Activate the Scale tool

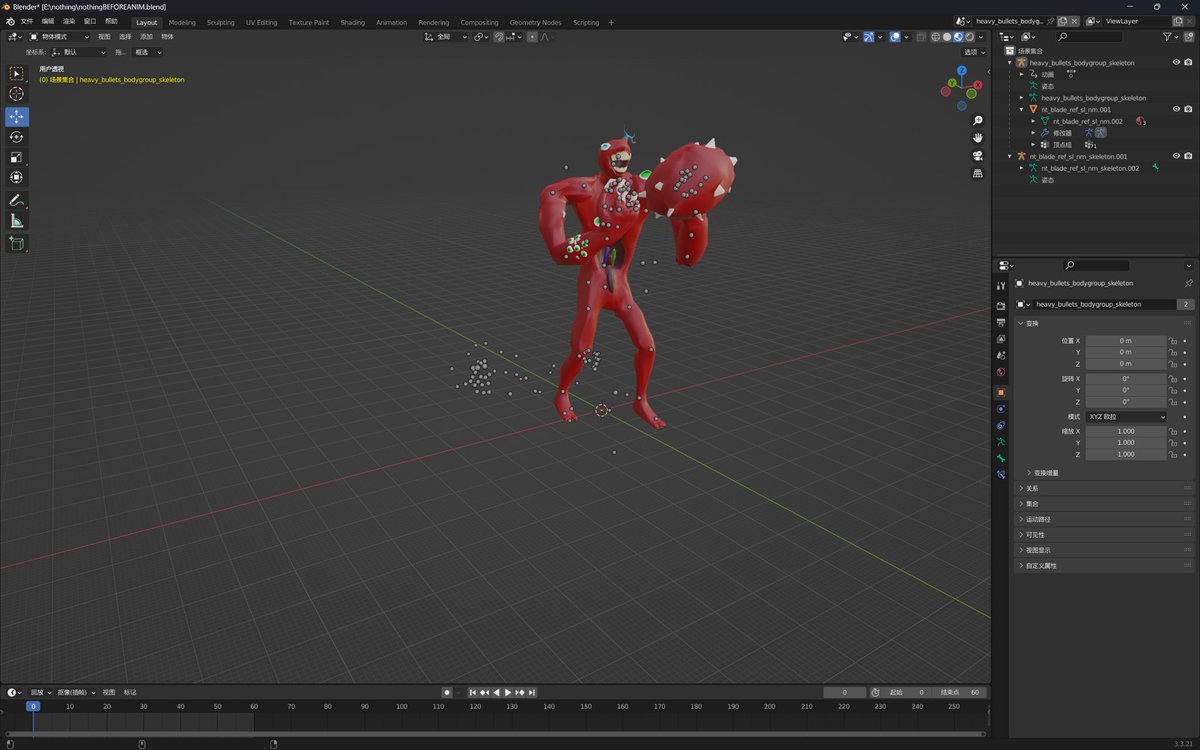(x=17, y=157)
